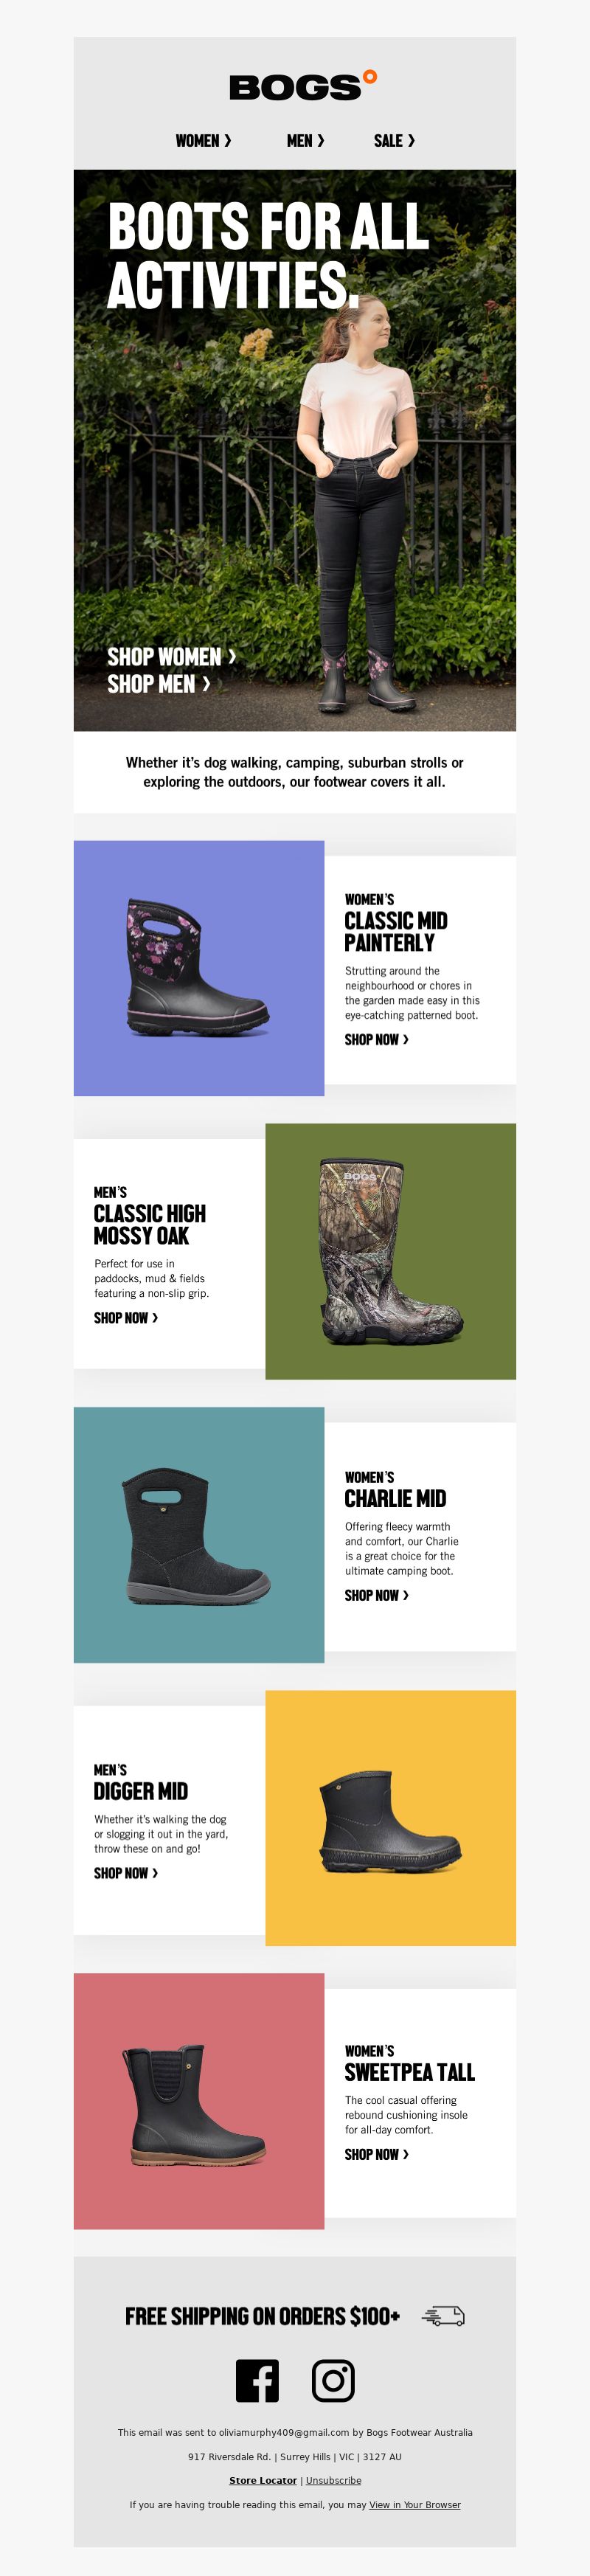The image size is (590, 2576).
Task: Click the Digger Mid boot image
Action: [390, 1818]
